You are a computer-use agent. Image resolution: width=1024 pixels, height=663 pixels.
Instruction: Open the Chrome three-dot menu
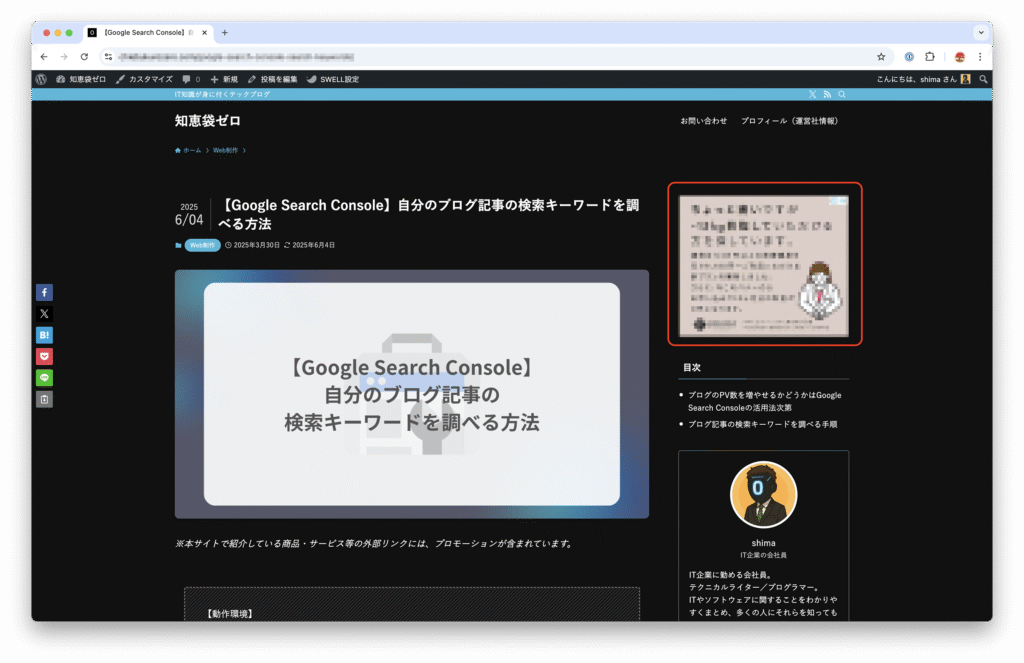coord(980,57)
